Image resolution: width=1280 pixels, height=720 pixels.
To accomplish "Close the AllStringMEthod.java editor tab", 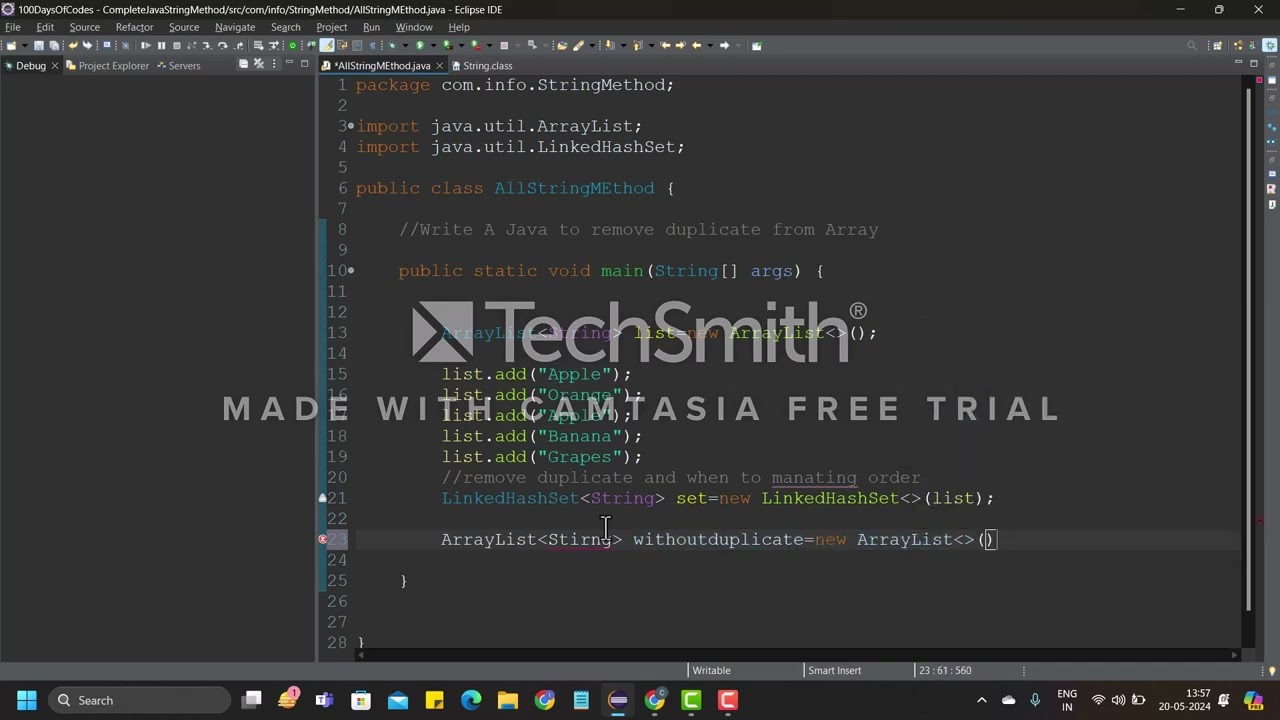I will pos(439,65).
